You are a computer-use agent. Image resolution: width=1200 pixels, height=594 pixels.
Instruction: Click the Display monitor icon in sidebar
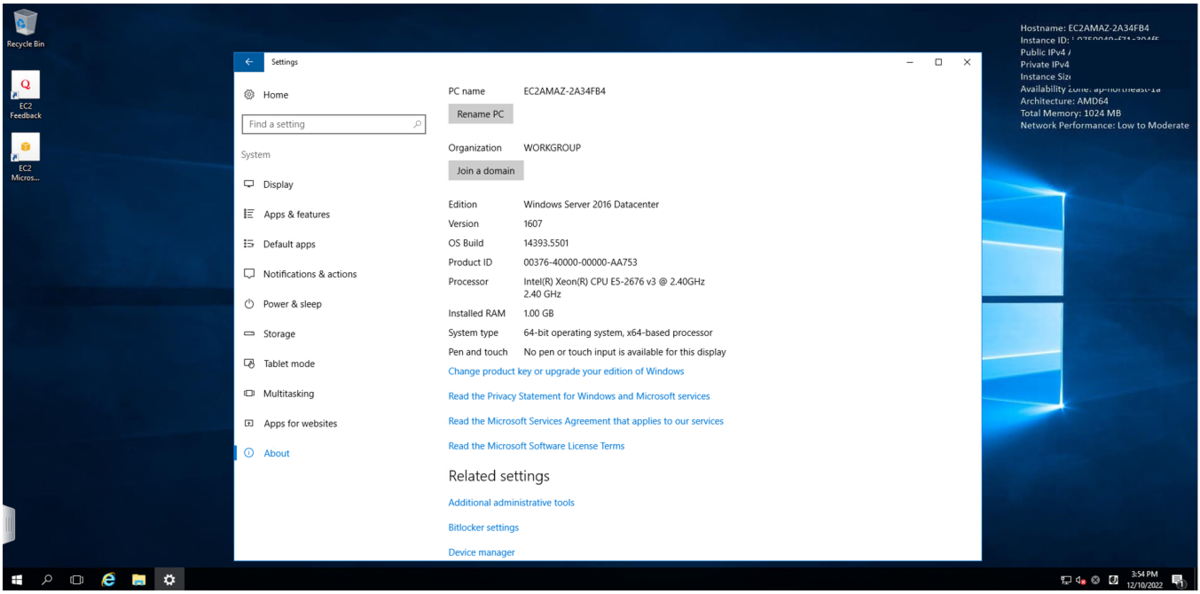(x=249, y=184)
